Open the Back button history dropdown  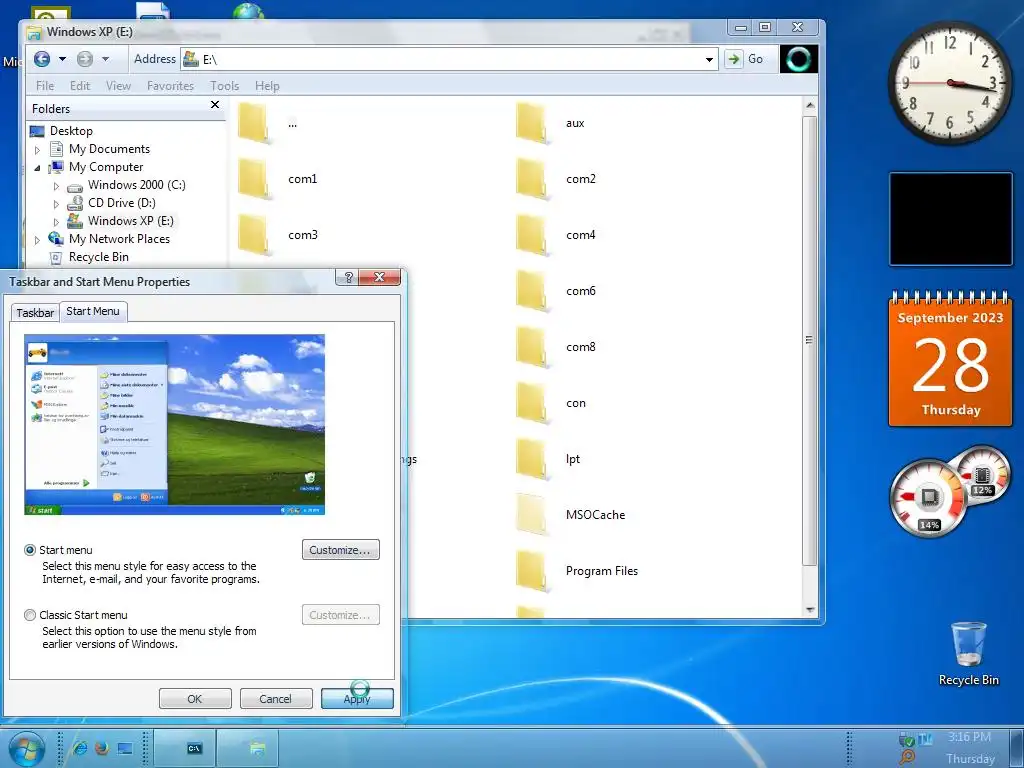(x=62, y=59)
